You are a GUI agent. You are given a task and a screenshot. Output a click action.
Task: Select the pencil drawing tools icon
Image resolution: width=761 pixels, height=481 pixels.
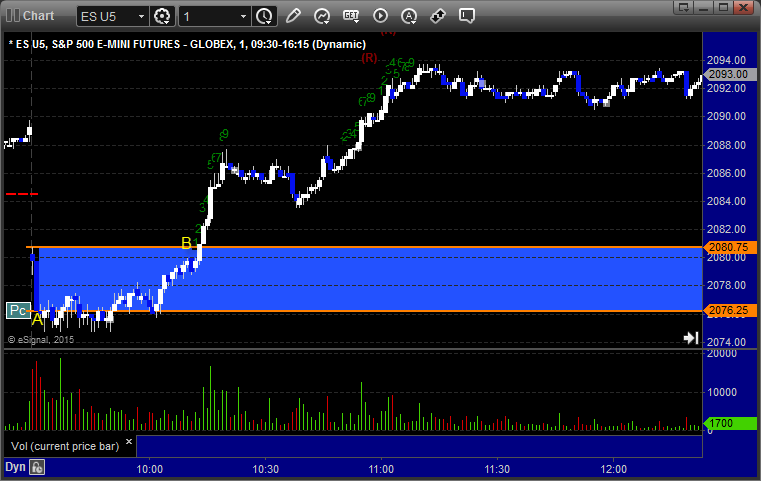pos(293,16)
